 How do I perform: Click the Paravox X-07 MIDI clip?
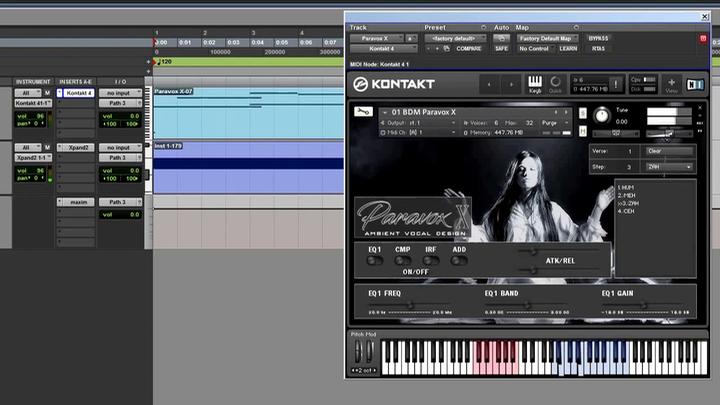[x=248, y=113]
